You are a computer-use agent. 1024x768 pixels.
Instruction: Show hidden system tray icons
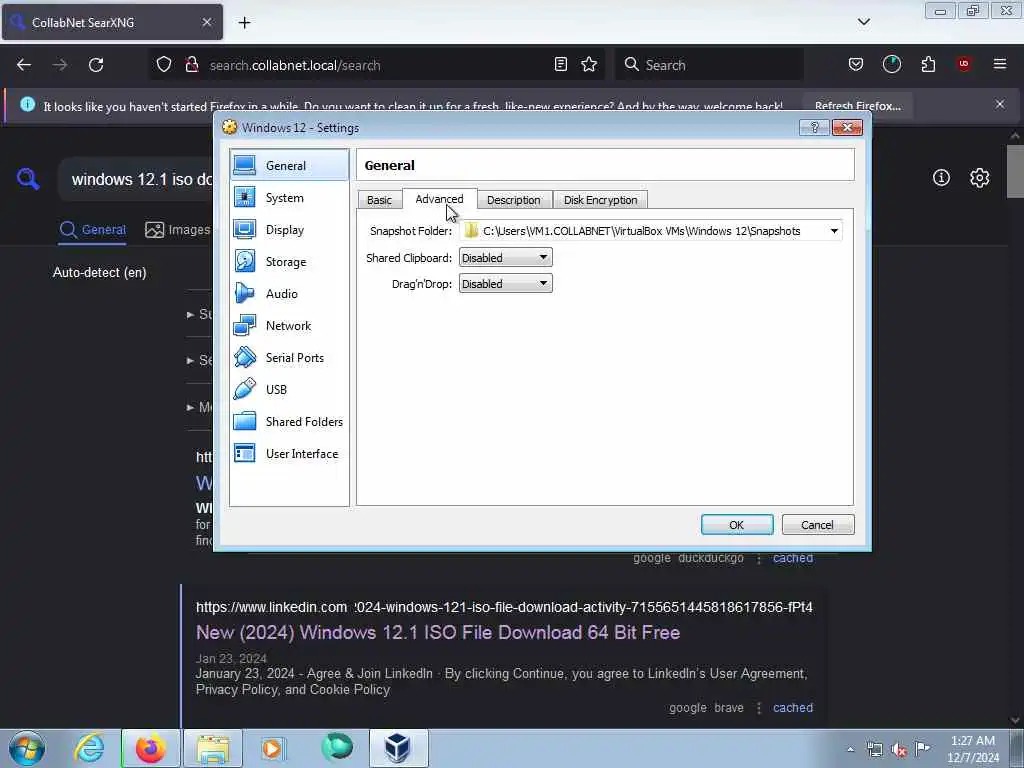pos(850,749)
